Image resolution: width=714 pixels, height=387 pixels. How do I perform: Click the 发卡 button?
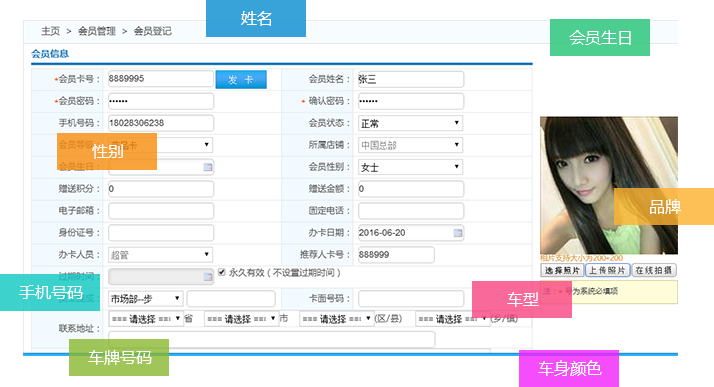(241, 80)
